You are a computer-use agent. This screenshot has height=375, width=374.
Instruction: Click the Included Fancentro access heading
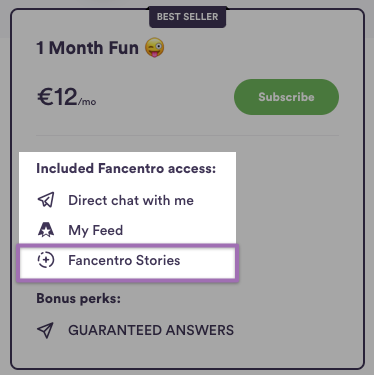point(126,168)
